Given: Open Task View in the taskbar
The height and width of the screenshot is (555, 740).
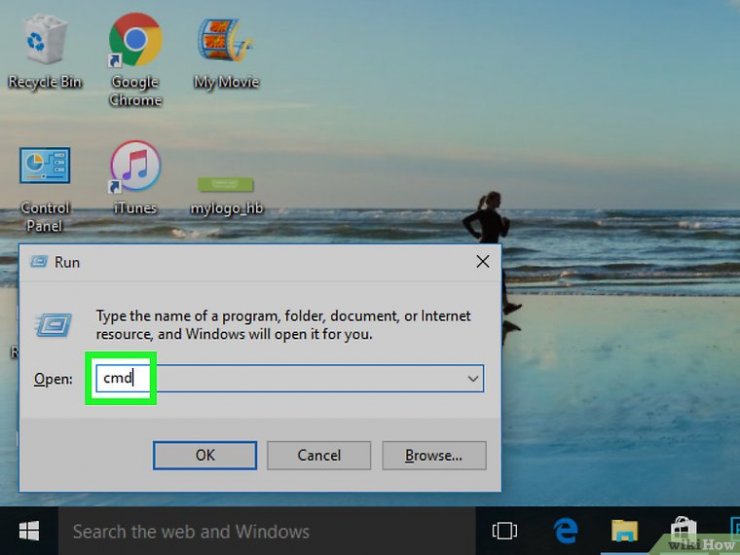Looking at the screenshot, I should click(x=505, y=531).
